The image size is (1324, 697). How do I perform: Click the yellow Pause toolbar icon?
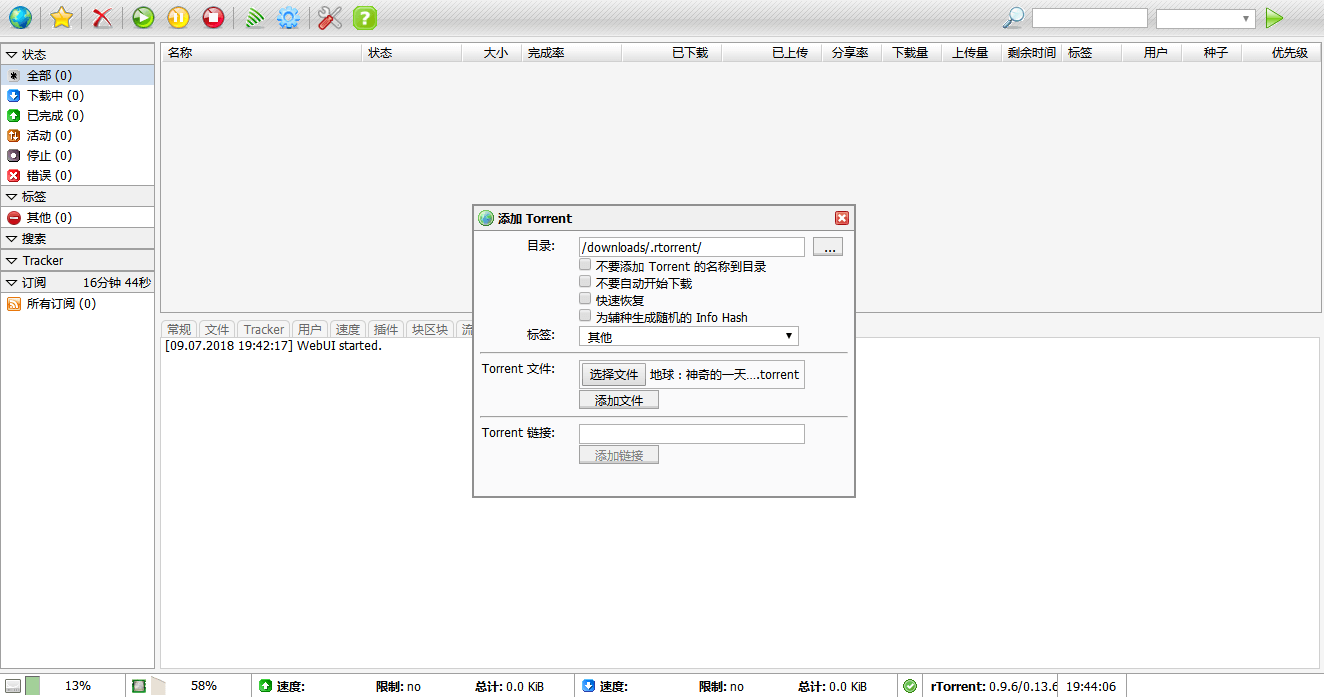[x=178, y=17]
